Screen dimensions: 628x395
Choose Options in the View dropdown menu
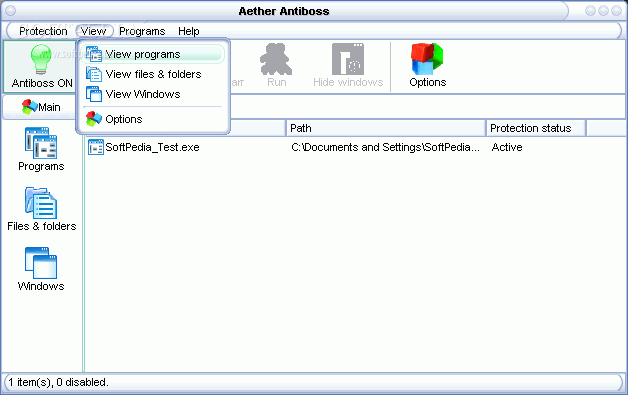(x=153, y=119)
